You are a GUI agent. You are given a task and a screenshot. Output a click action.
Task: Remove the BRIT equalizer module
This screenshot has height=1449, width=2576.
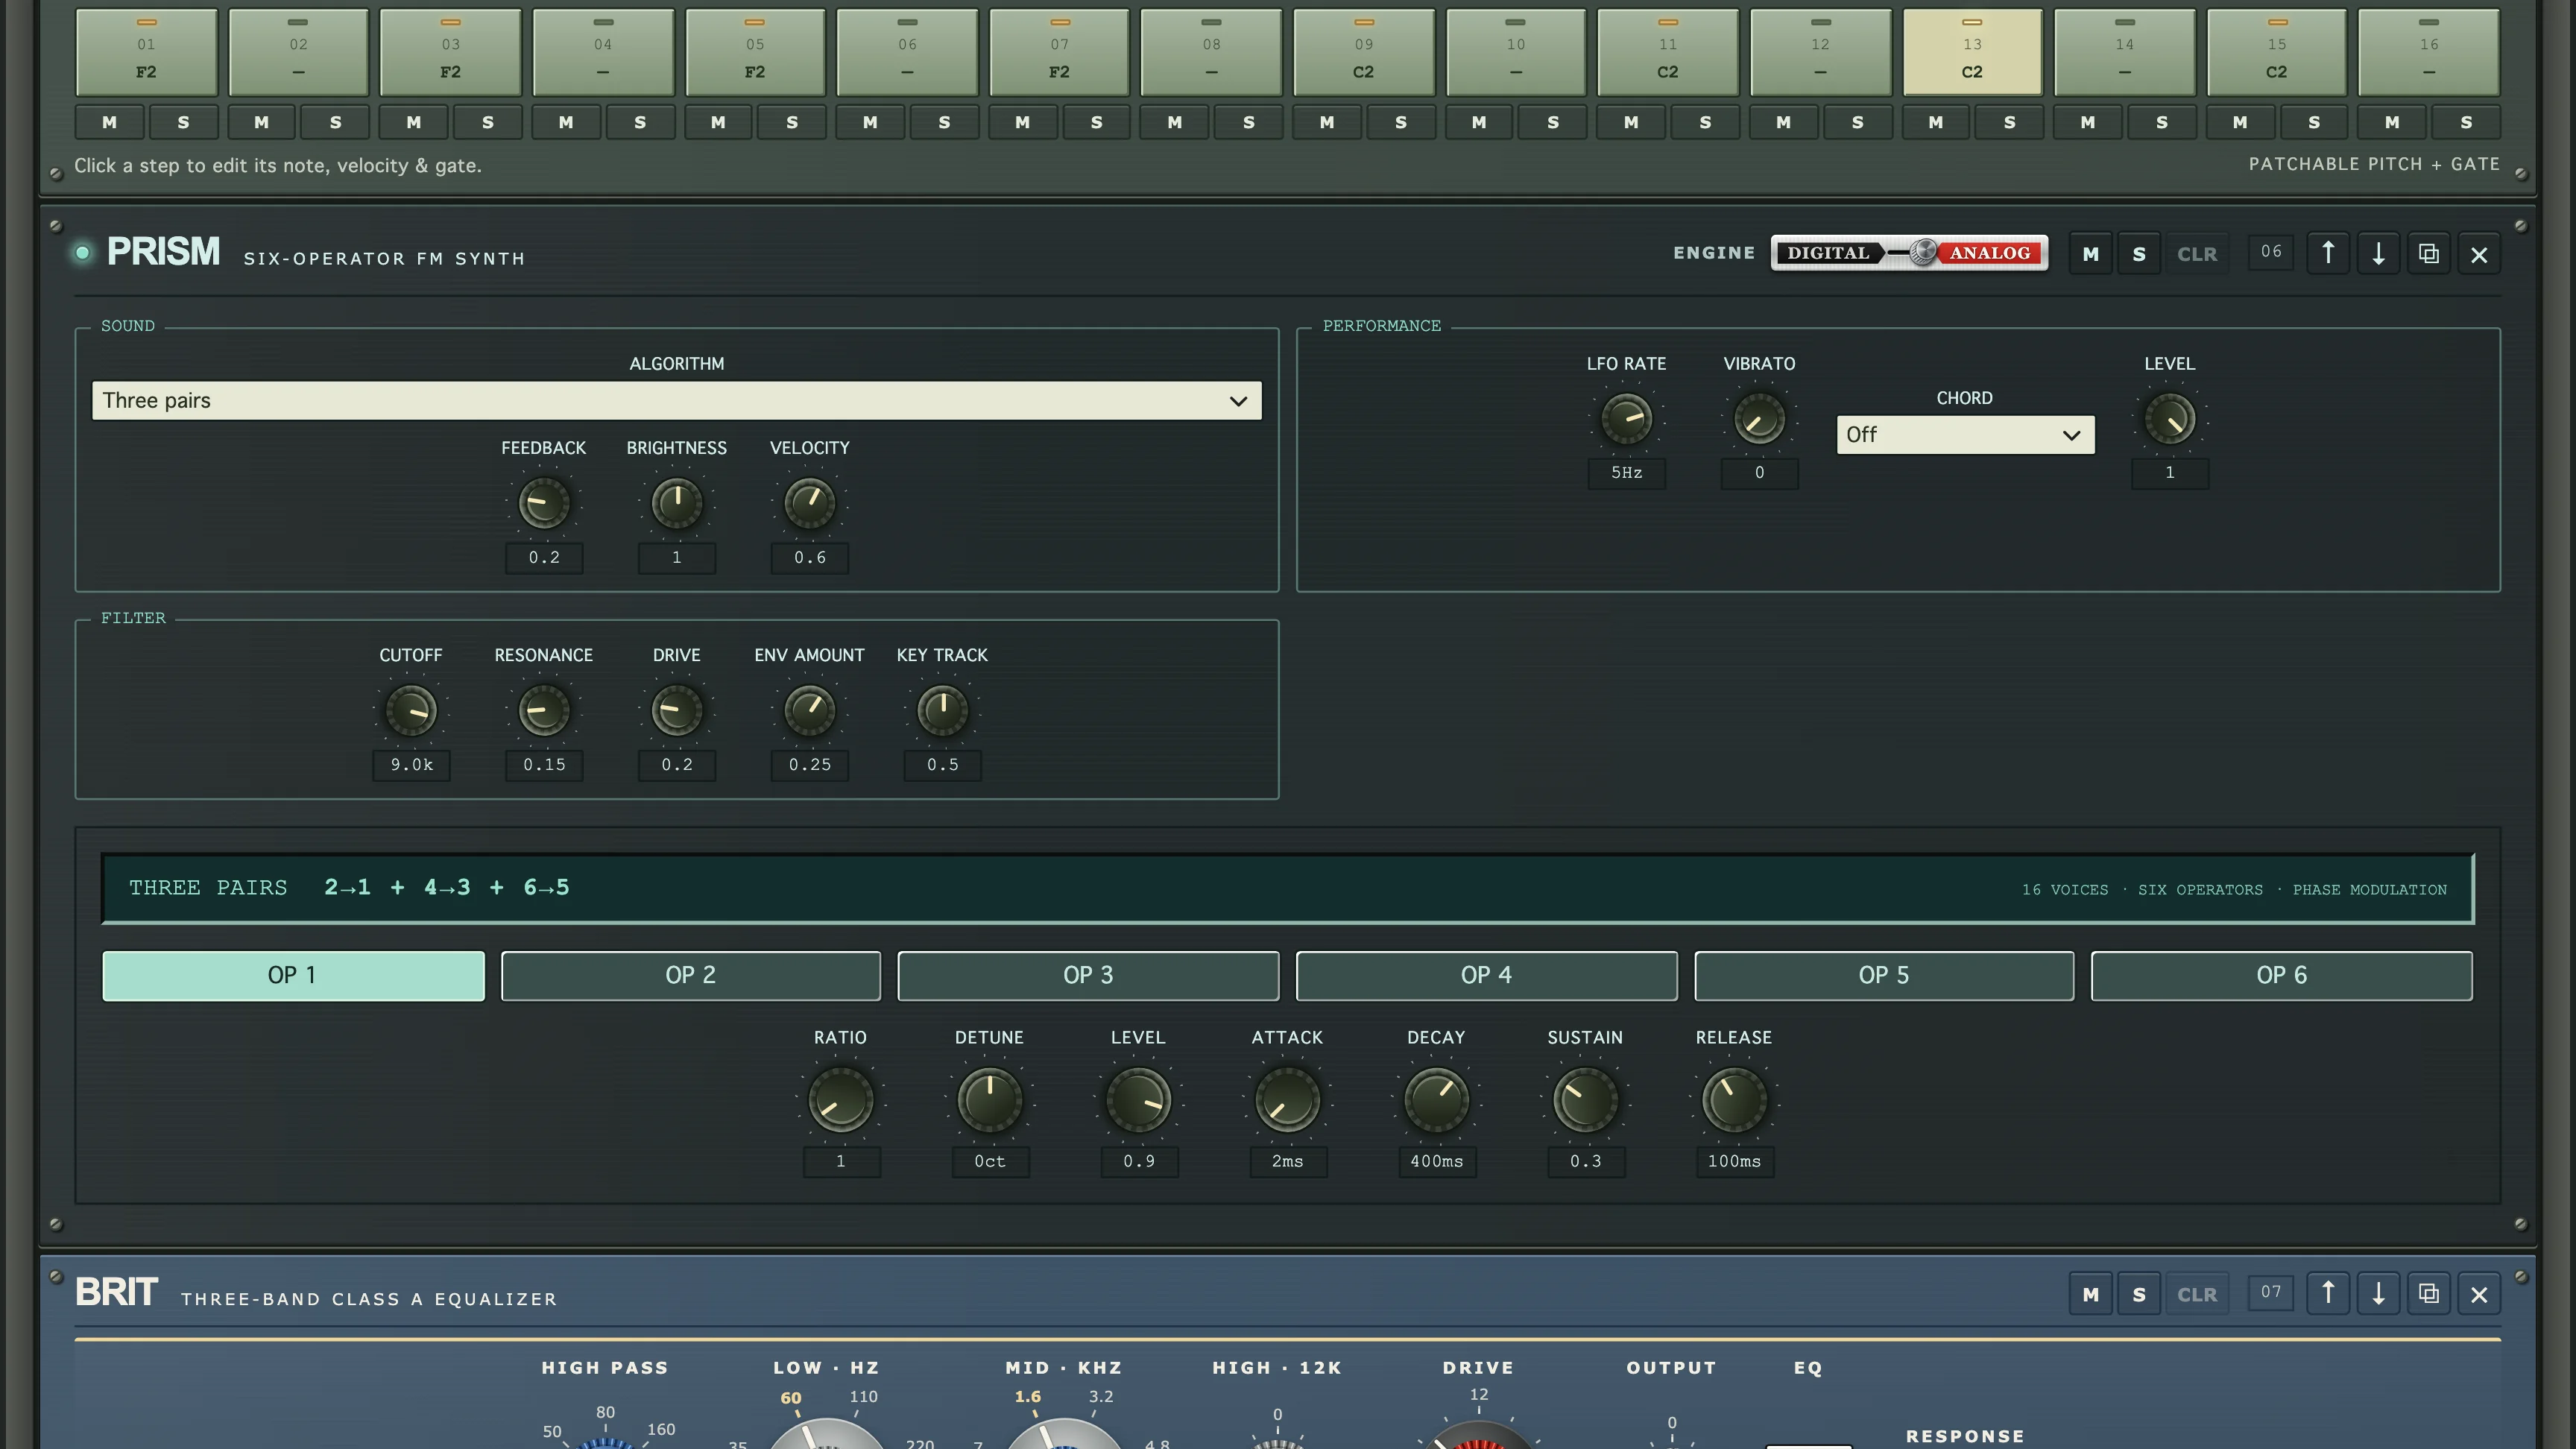(x=2479, y=1293)
